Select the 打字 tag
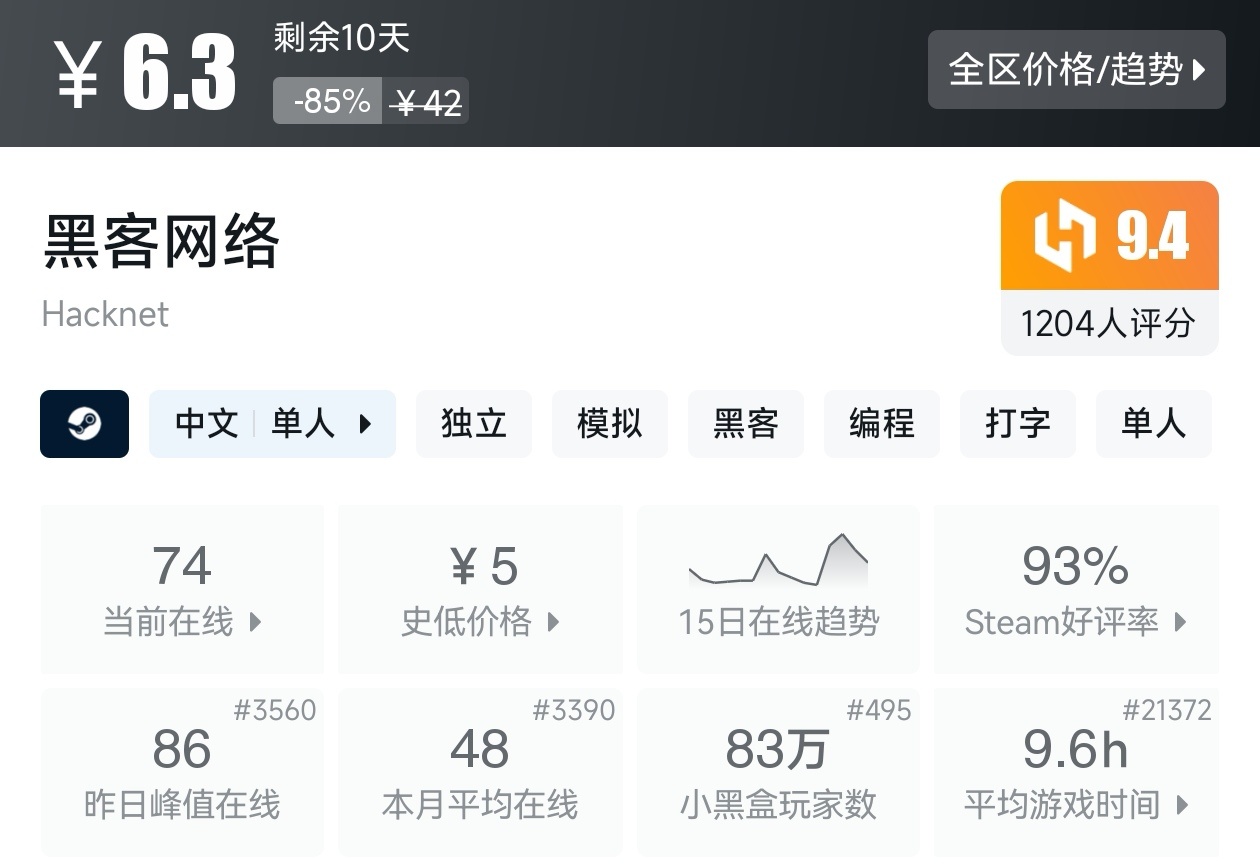1260x865 pixels. (x=1017, y=424)
